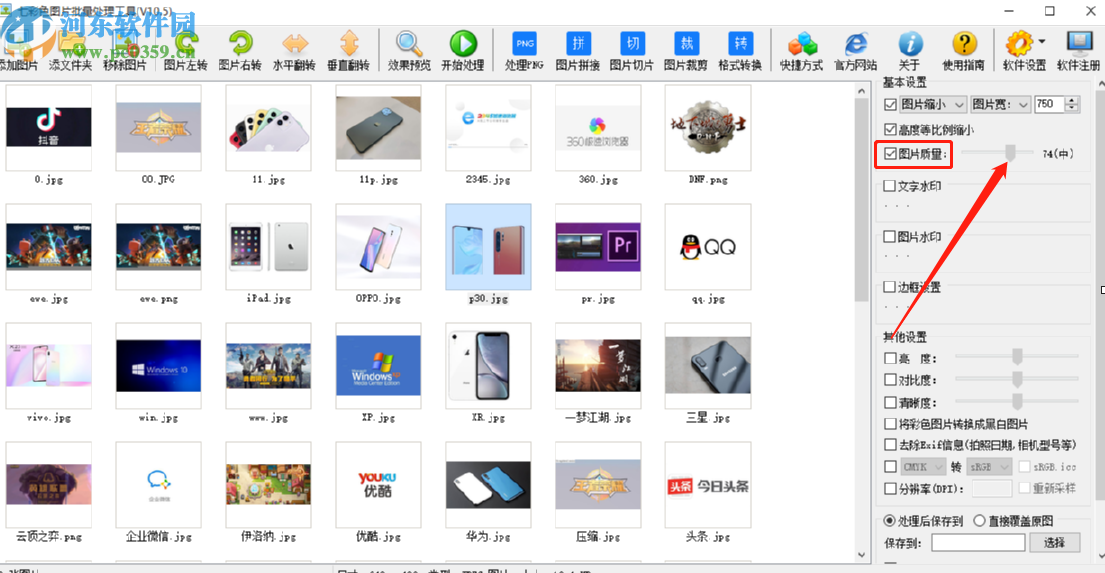1105x573 pixels.
Task: Enable the 清晰度 sharpness checkbox
Action: pos(890,402)
